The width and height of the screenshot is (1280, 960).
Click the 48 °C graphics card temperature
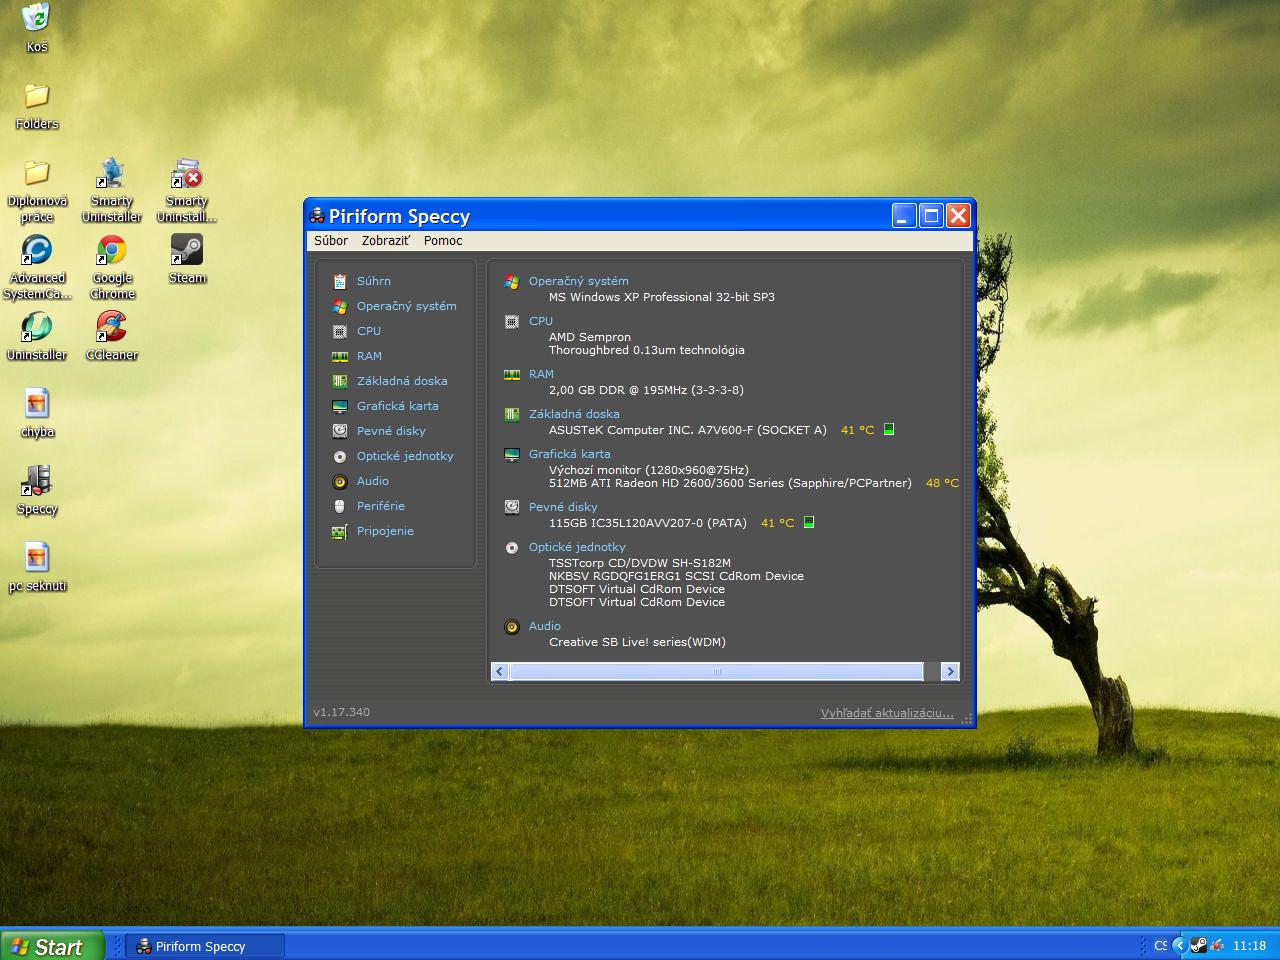click(x=942, y=483)
